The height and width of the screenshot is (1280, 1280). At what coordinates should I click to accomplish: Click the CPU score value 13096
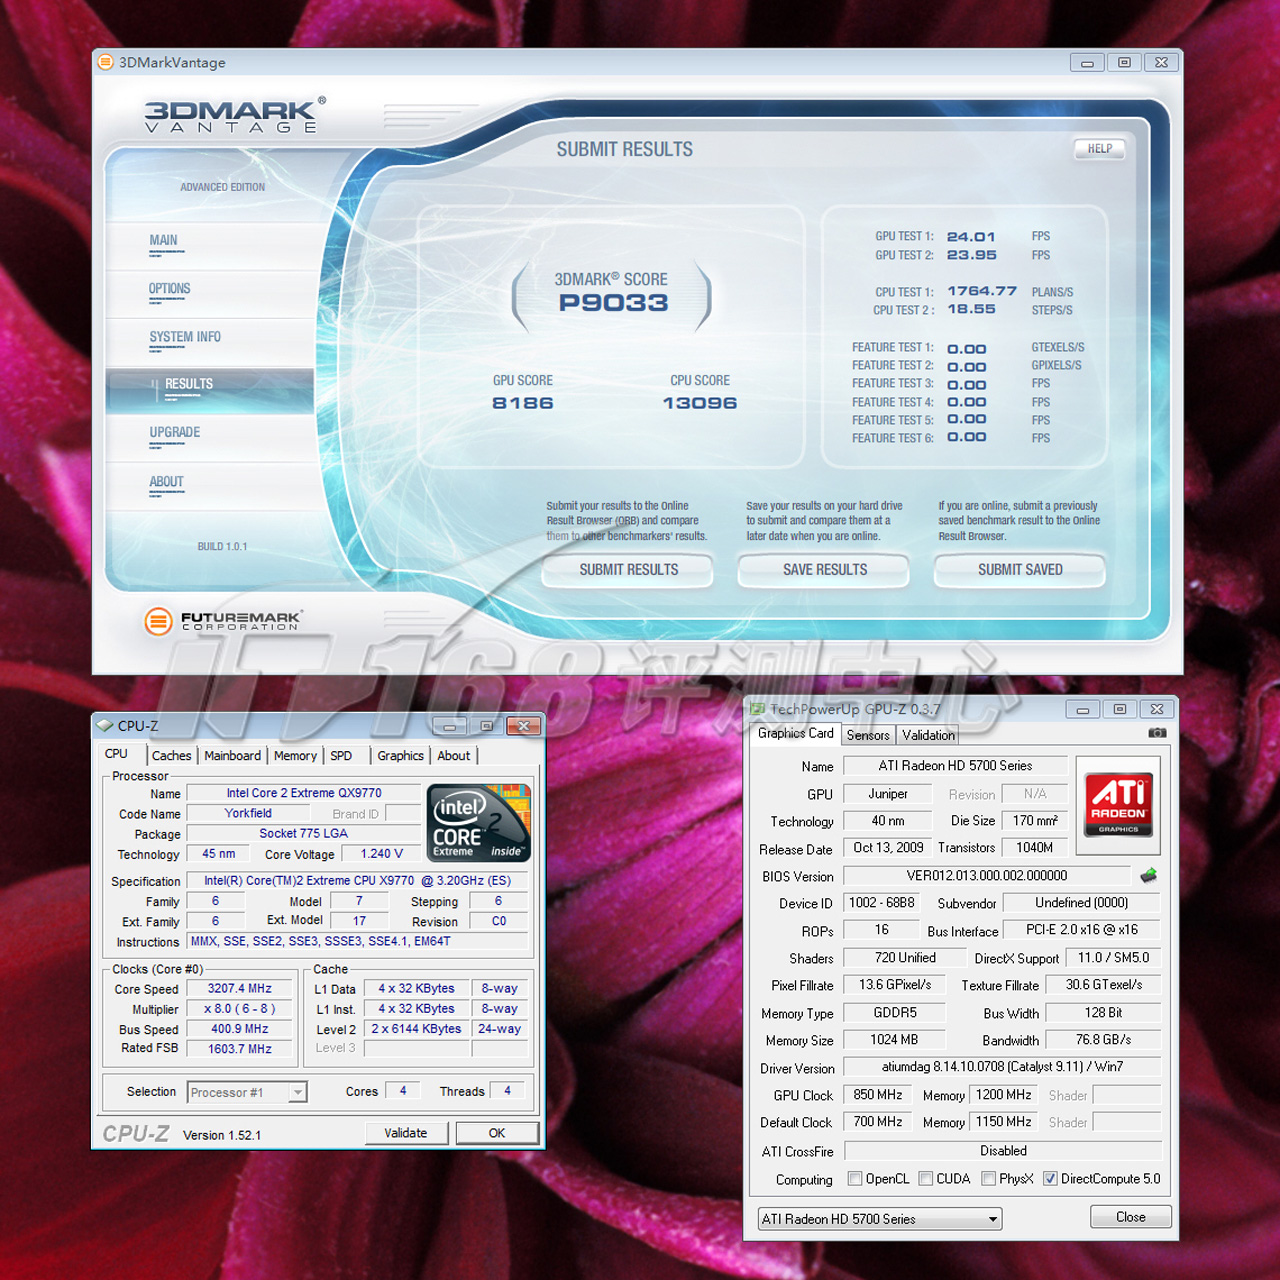tap(700, 403)
